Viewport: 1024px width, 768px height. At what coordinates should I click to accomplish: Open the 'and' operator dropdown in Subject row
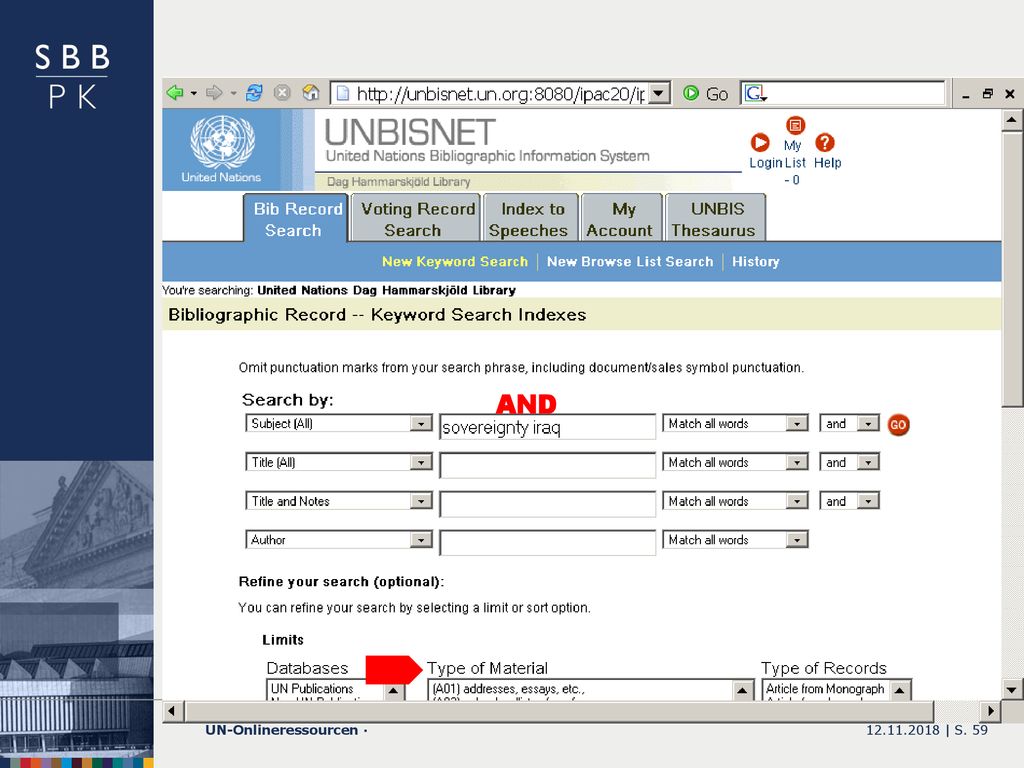coord(868,424)
